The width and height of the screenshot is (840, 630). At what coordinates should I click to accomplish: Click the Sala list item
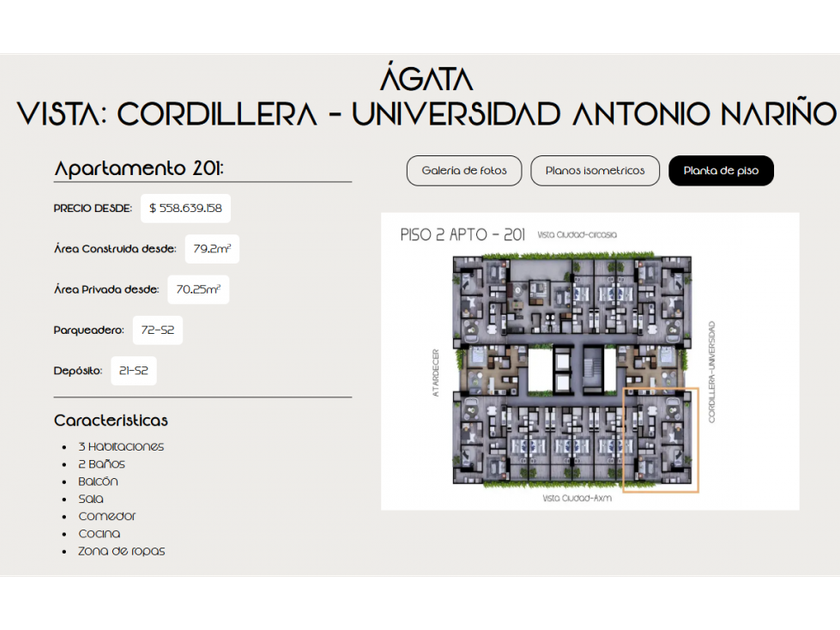(x=91, y=499)
